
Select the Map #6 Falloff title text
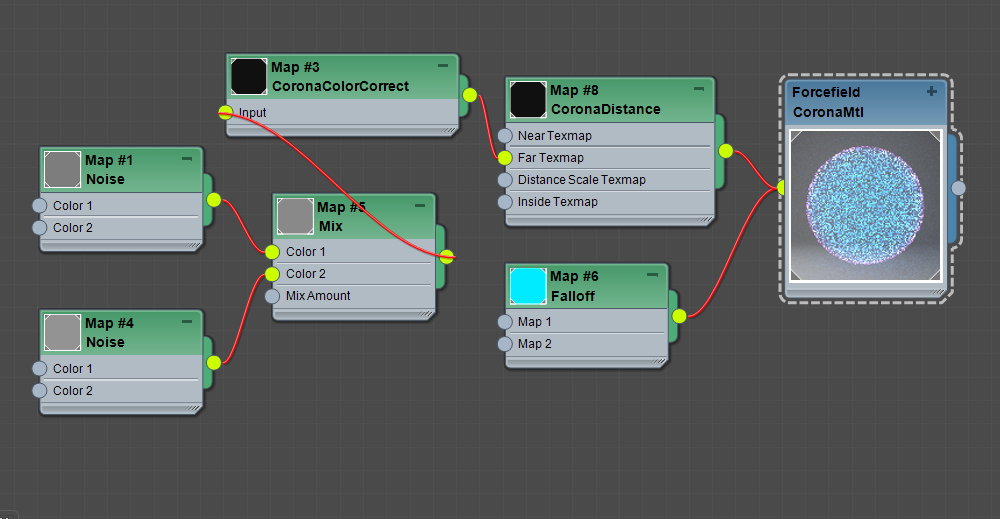click(x=574, y=286)
